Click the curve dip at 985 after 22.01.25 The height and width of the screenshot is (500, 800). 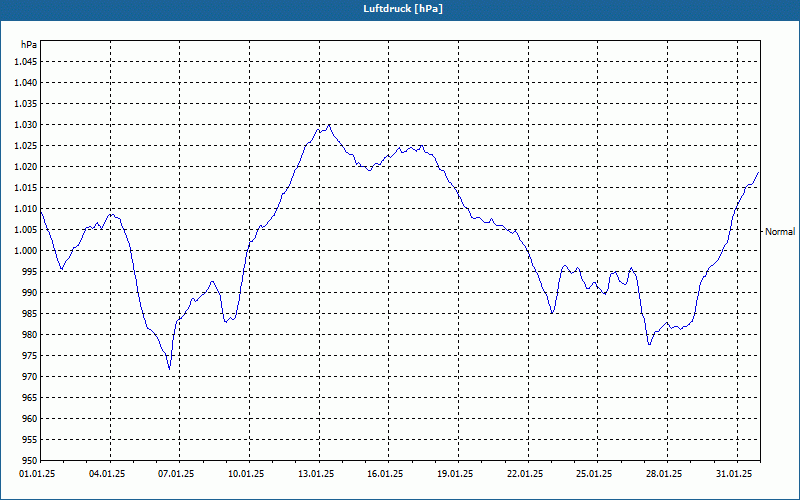[x=552, y=313]
